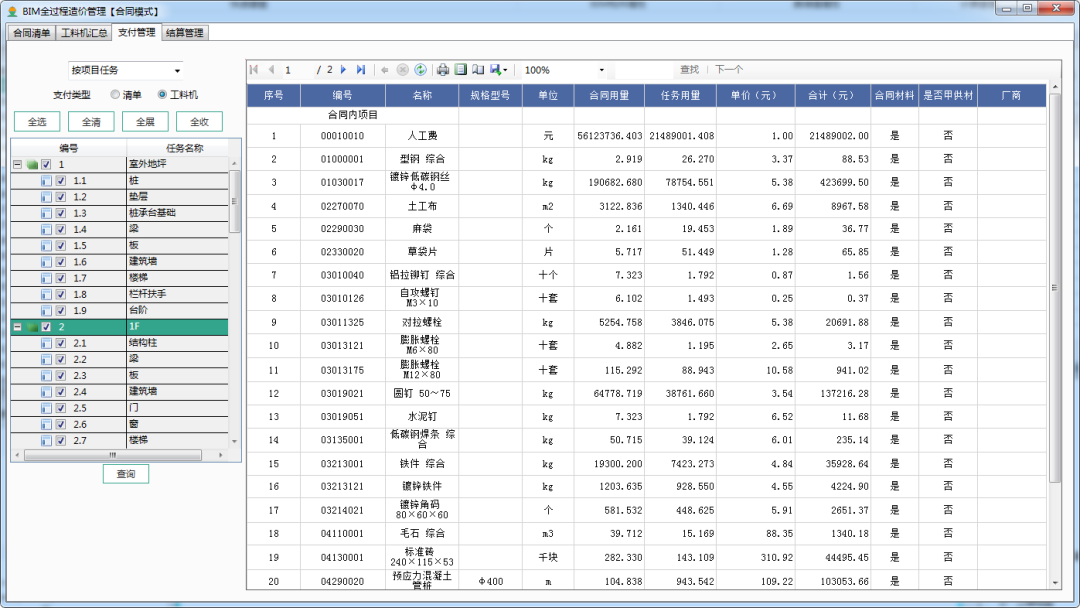Open page setup icon in toolbar

tap(478, 70)
